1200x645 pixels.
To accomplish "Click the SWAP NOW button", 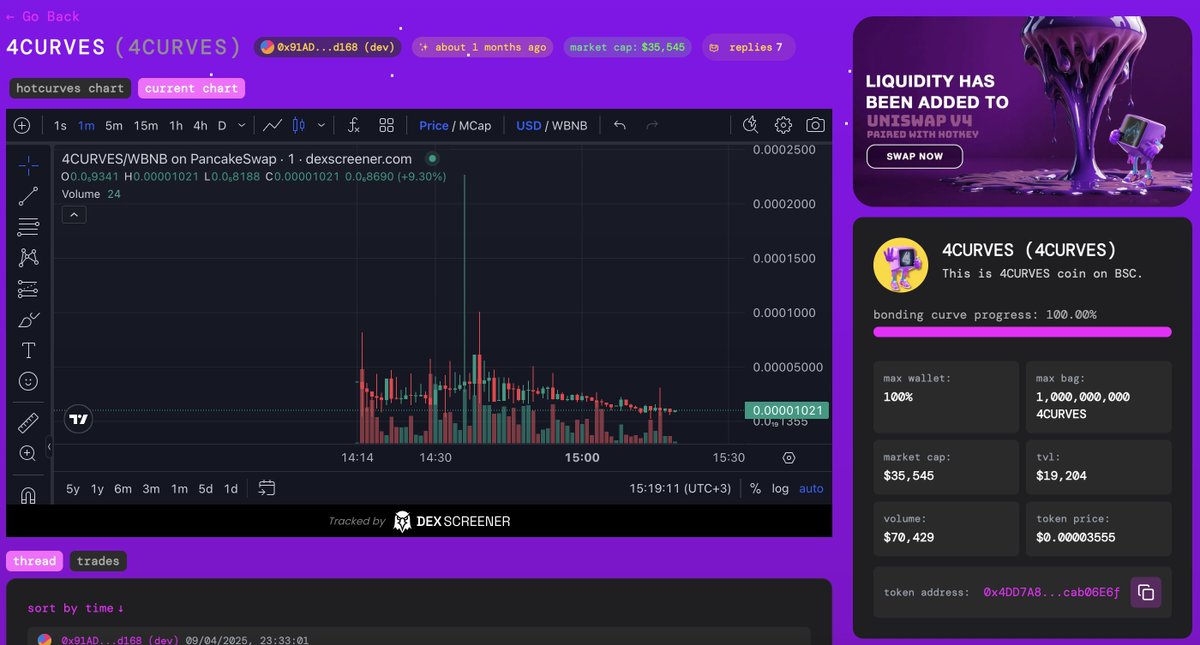I will (914, 156).
